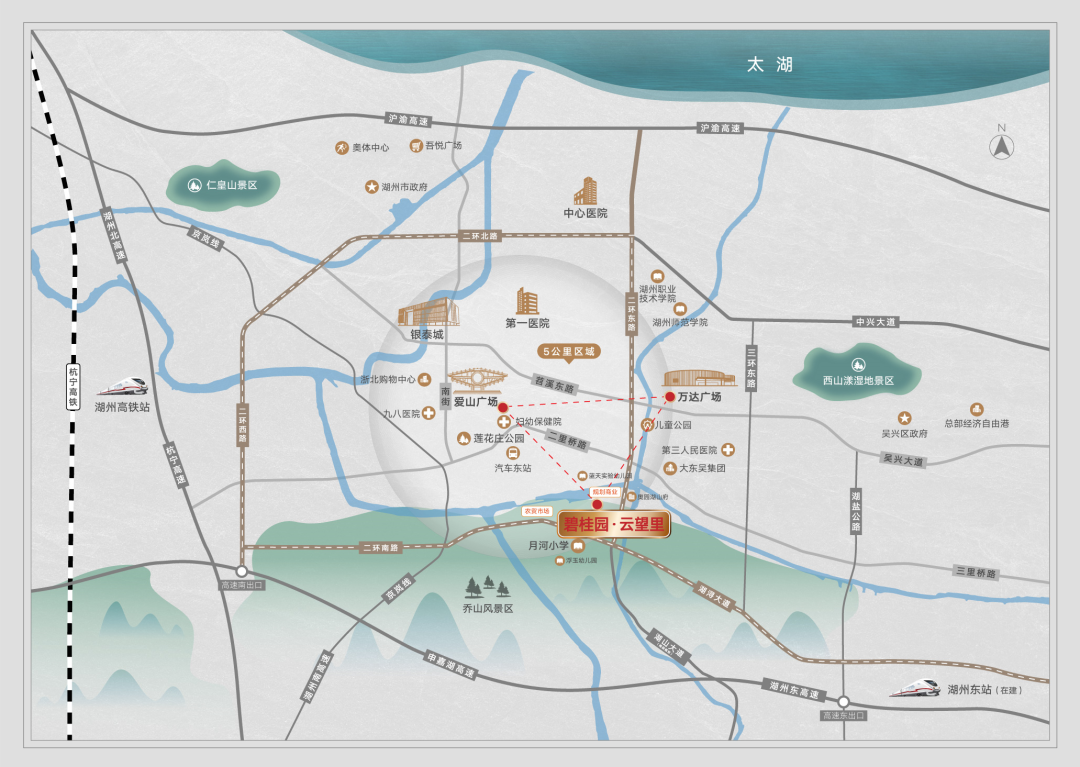This screenshot has height=767, width=1080.
Task: Click the 汽车东站 bus icon
Action: click(513, 453)
